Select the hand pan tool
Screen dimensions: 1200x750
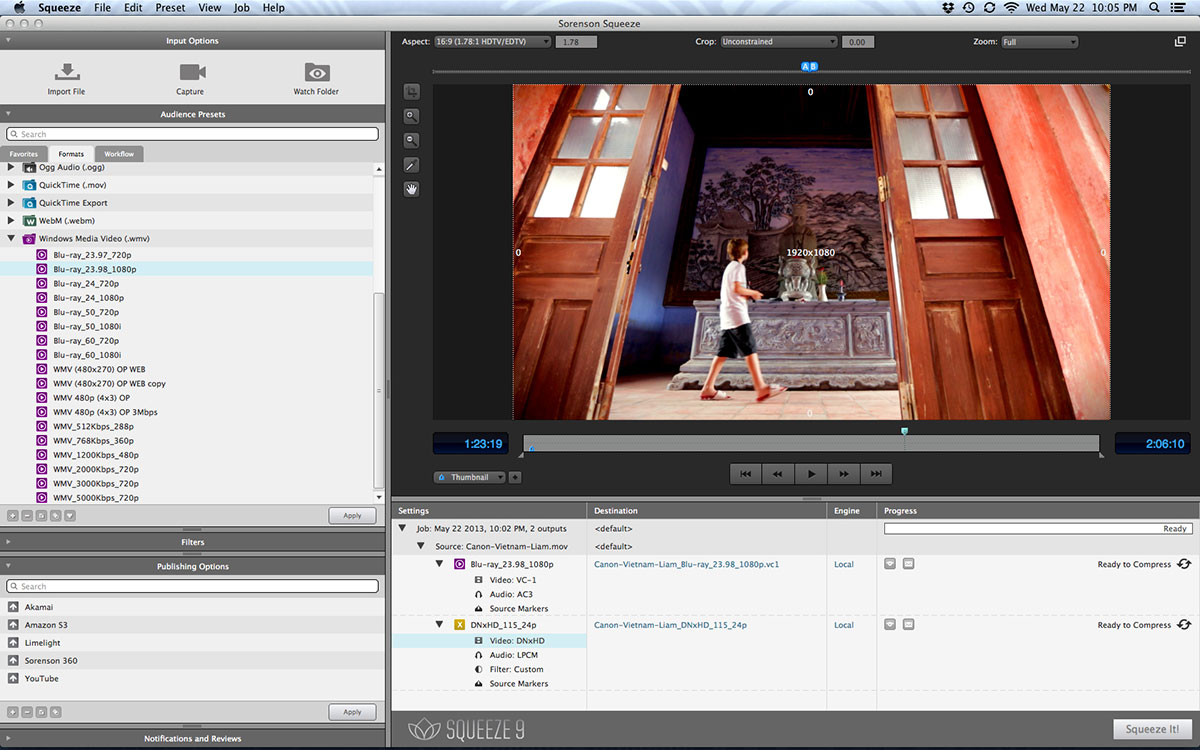point(411,189)
